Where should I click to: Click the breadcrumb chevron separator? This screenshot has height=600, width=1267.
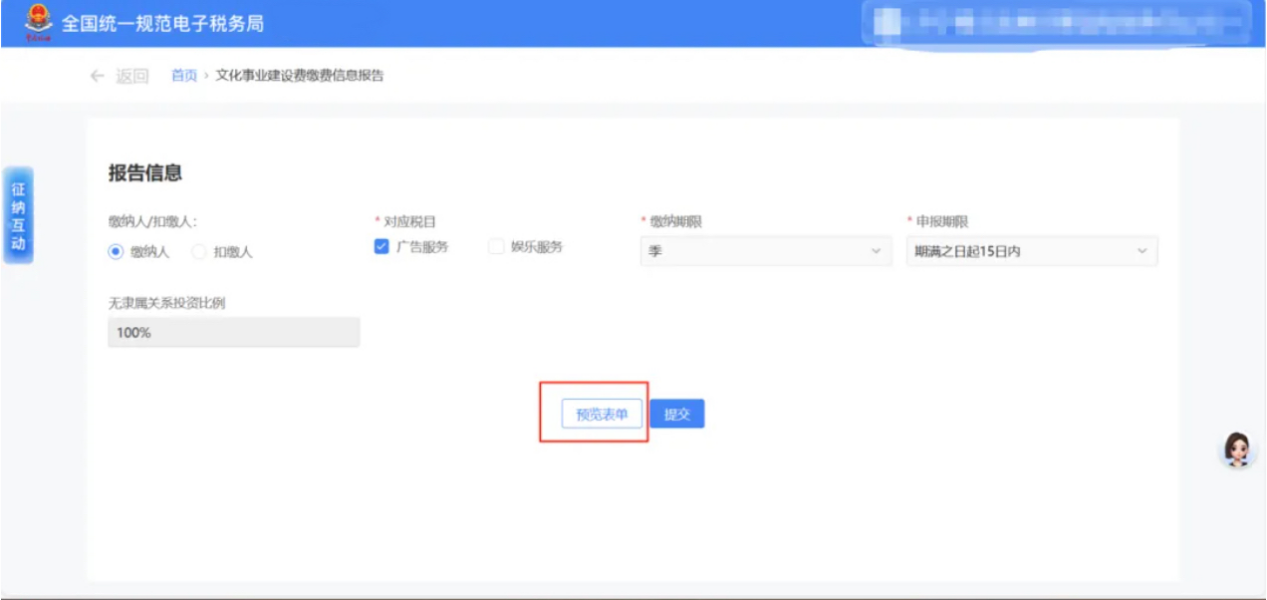207,76
